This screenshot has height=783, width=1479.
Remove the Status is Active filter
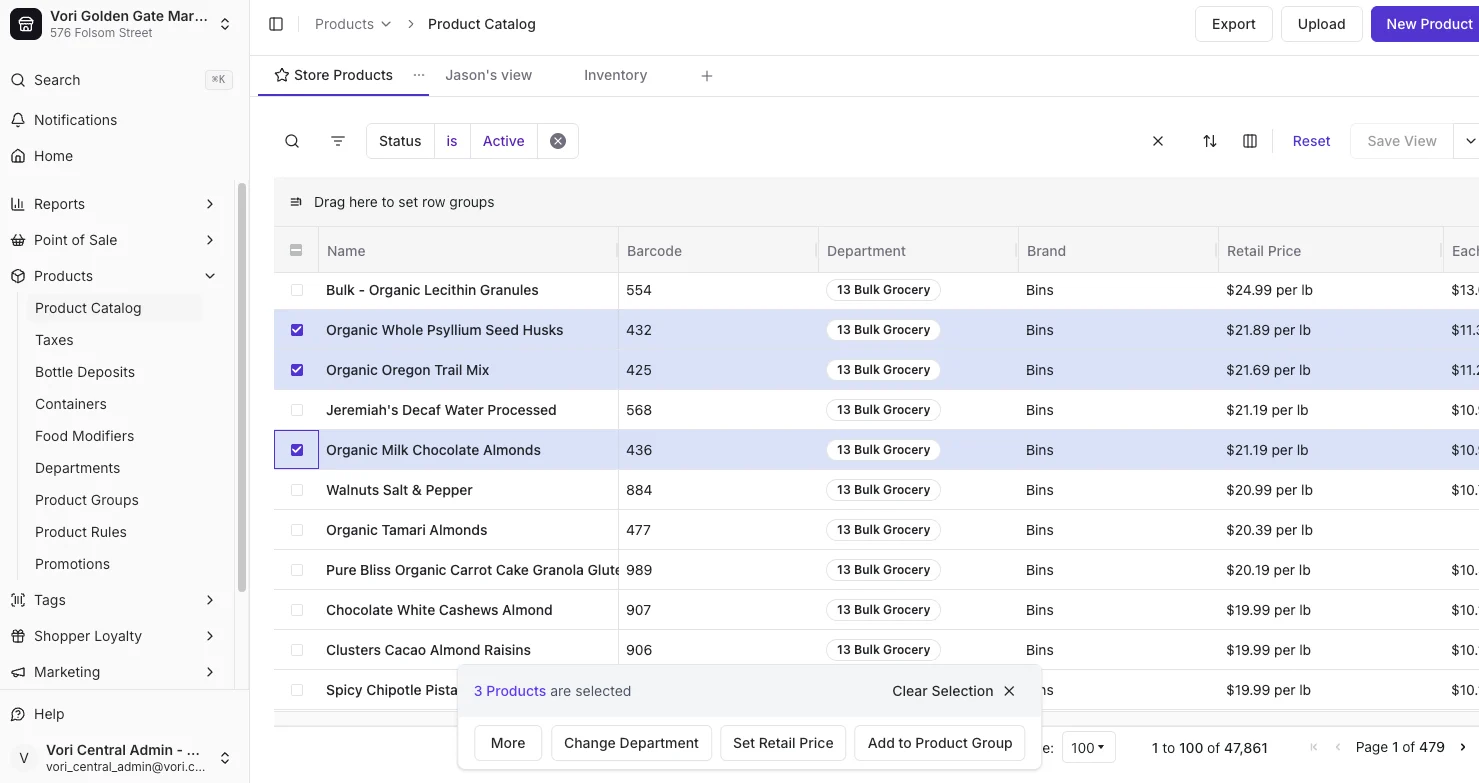[x=558, y=141]
